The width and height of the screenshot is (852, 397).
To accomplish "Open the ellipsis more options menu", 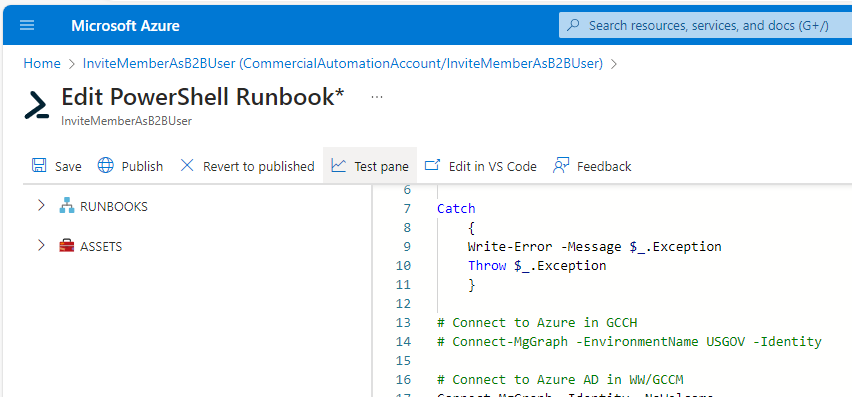I will [377, 97].
